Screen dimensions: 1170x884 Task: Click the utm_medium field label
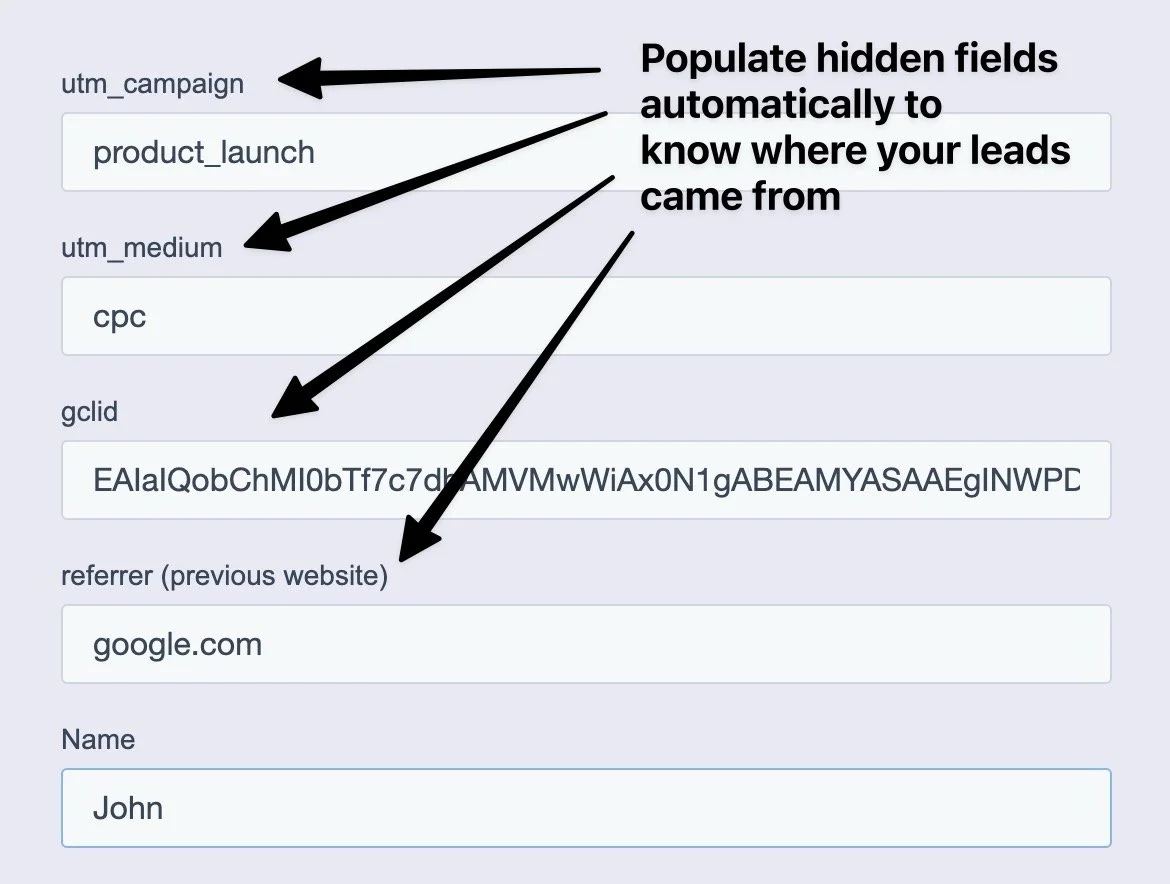[x=142, y=247]
